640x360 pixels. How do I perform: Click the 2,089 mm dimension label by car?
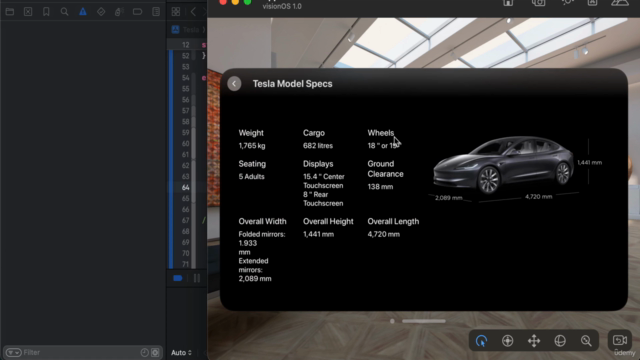click(449, 198)
